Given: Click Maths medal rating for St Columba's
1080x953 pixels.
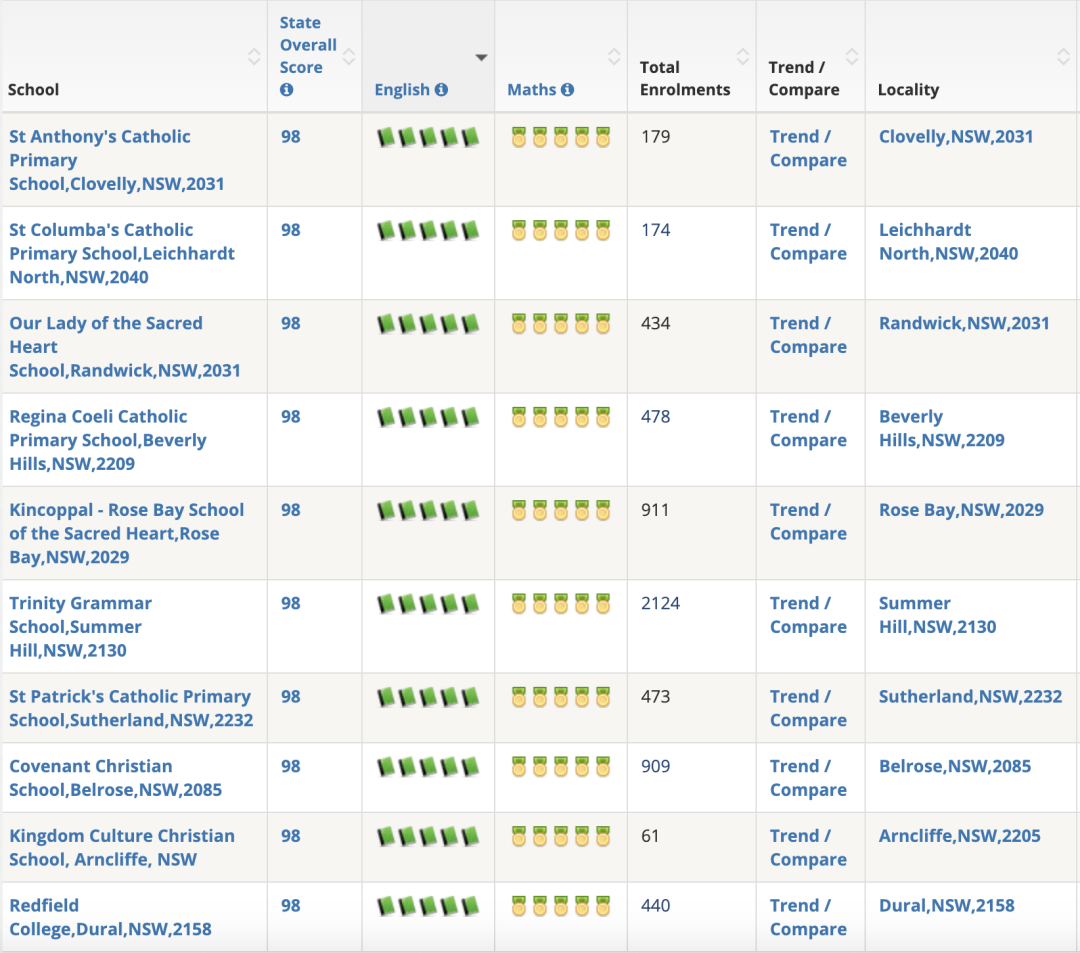Looking at the screenshot, I should click(561, 231).
